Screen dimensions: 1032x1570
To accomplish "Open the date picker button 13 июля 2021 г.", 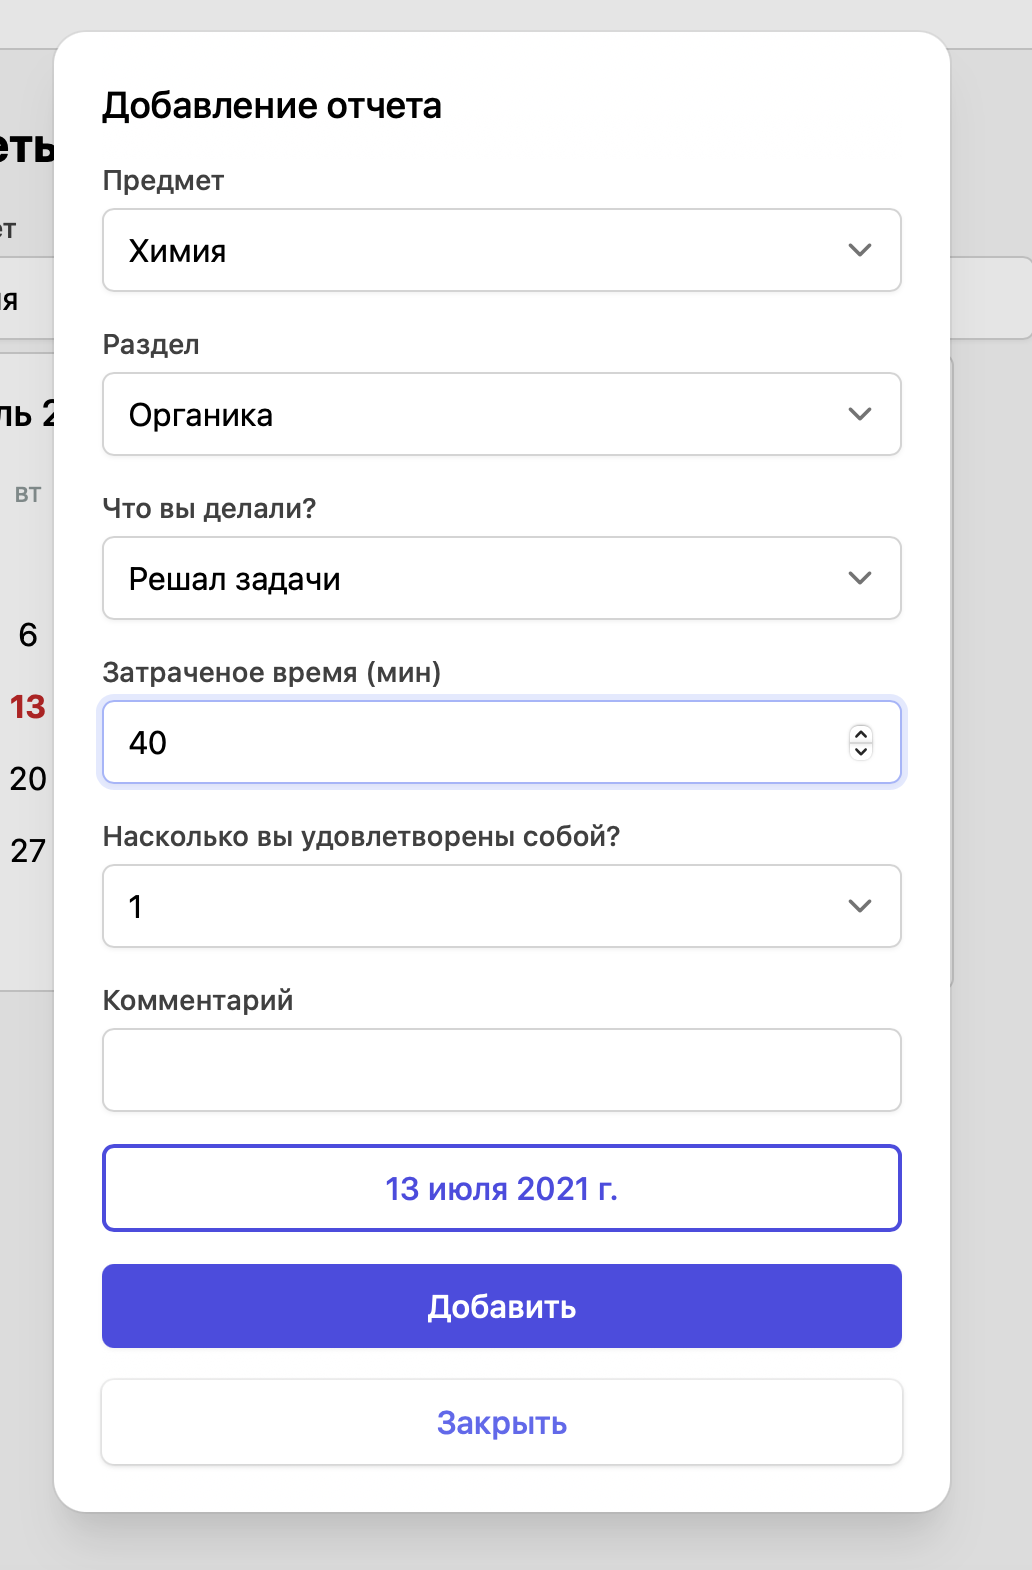I will click(x=502, y=1188).
